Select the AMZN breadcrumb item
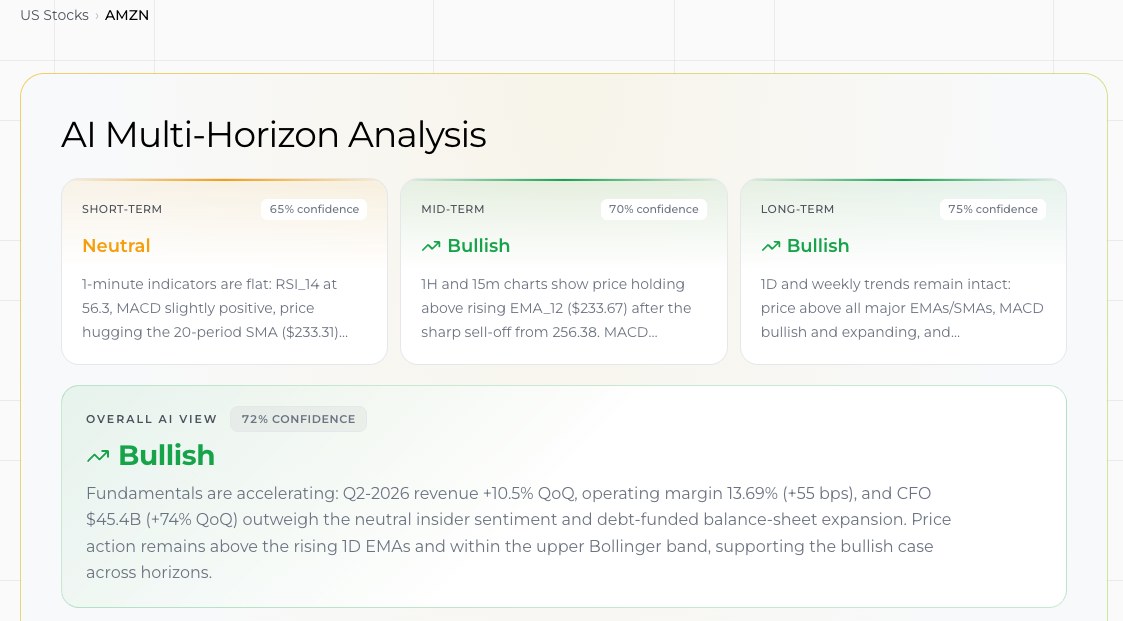Screen dimensions: 1123x621 pos(127,15)
